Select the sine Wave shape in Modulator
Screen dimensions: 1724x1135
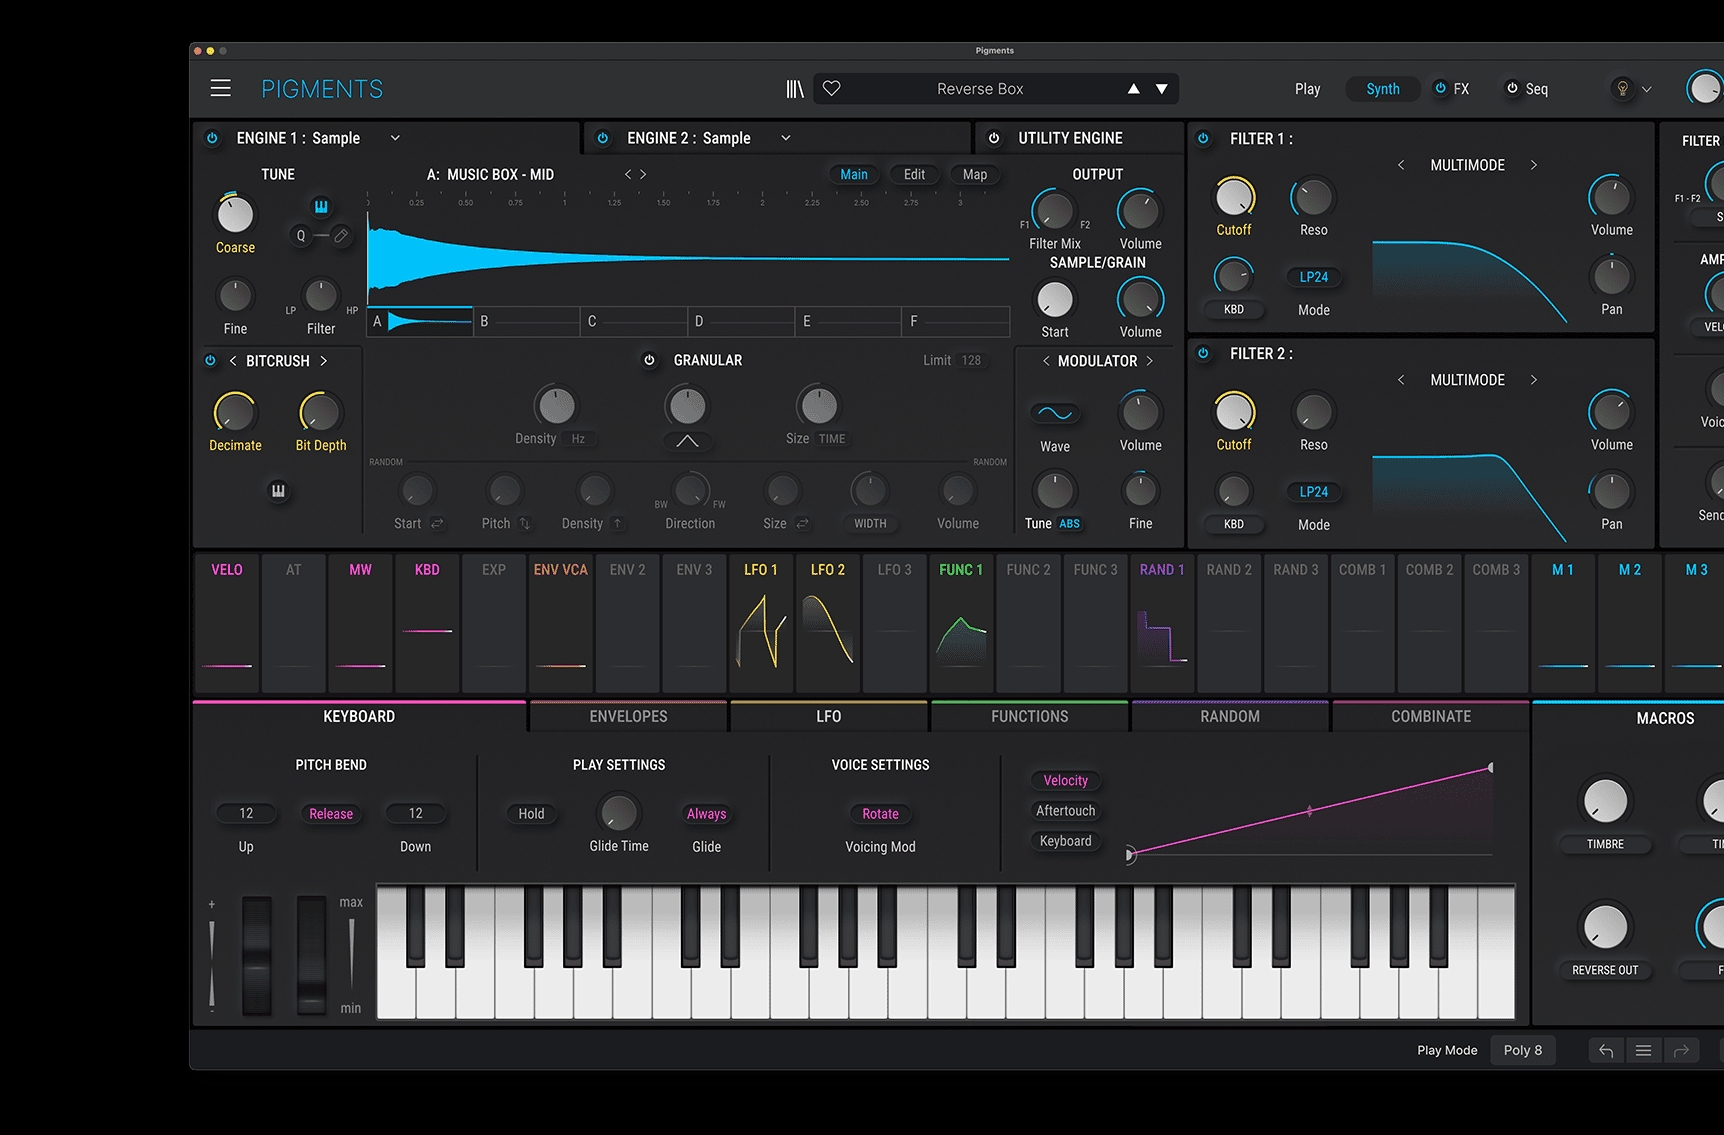tap(1055, 413)
